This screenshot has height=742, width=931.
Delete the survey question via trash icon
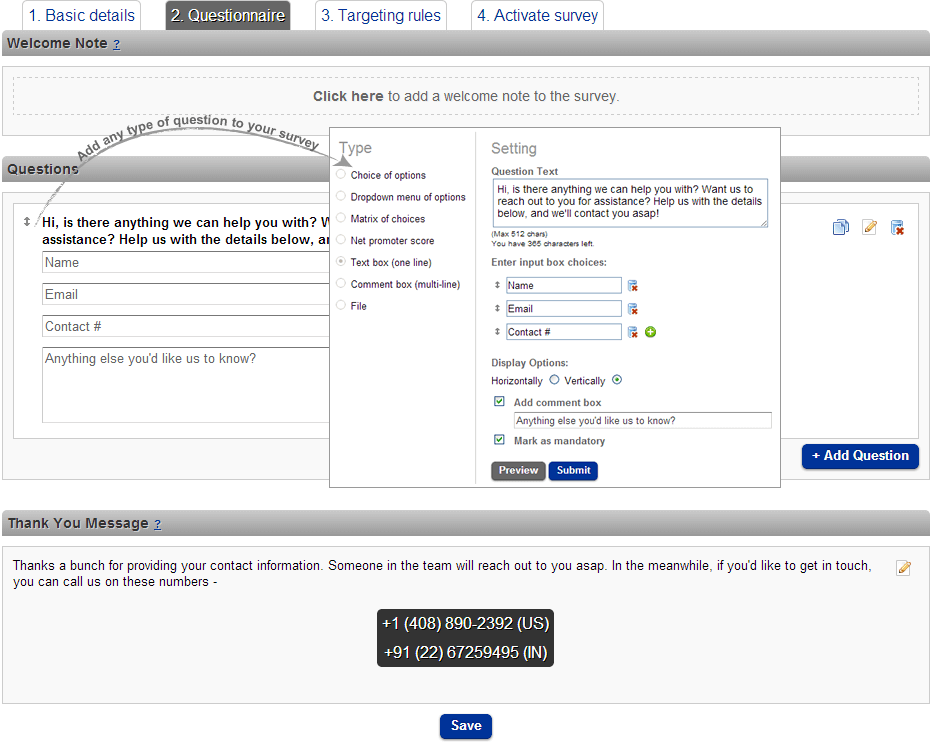pyautogui.click(x=897, y=227)
